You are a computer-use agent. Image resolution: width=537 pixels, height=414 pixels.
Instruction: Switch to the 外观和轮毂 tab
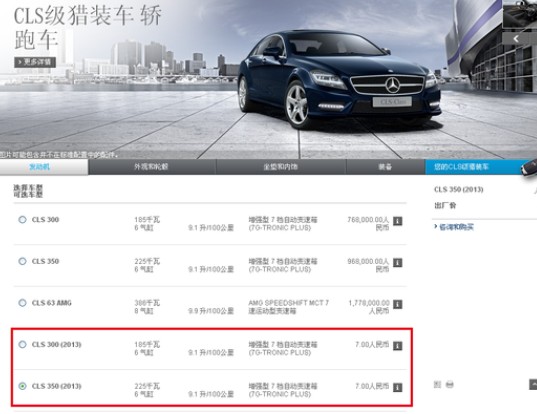tap(152, 167)
